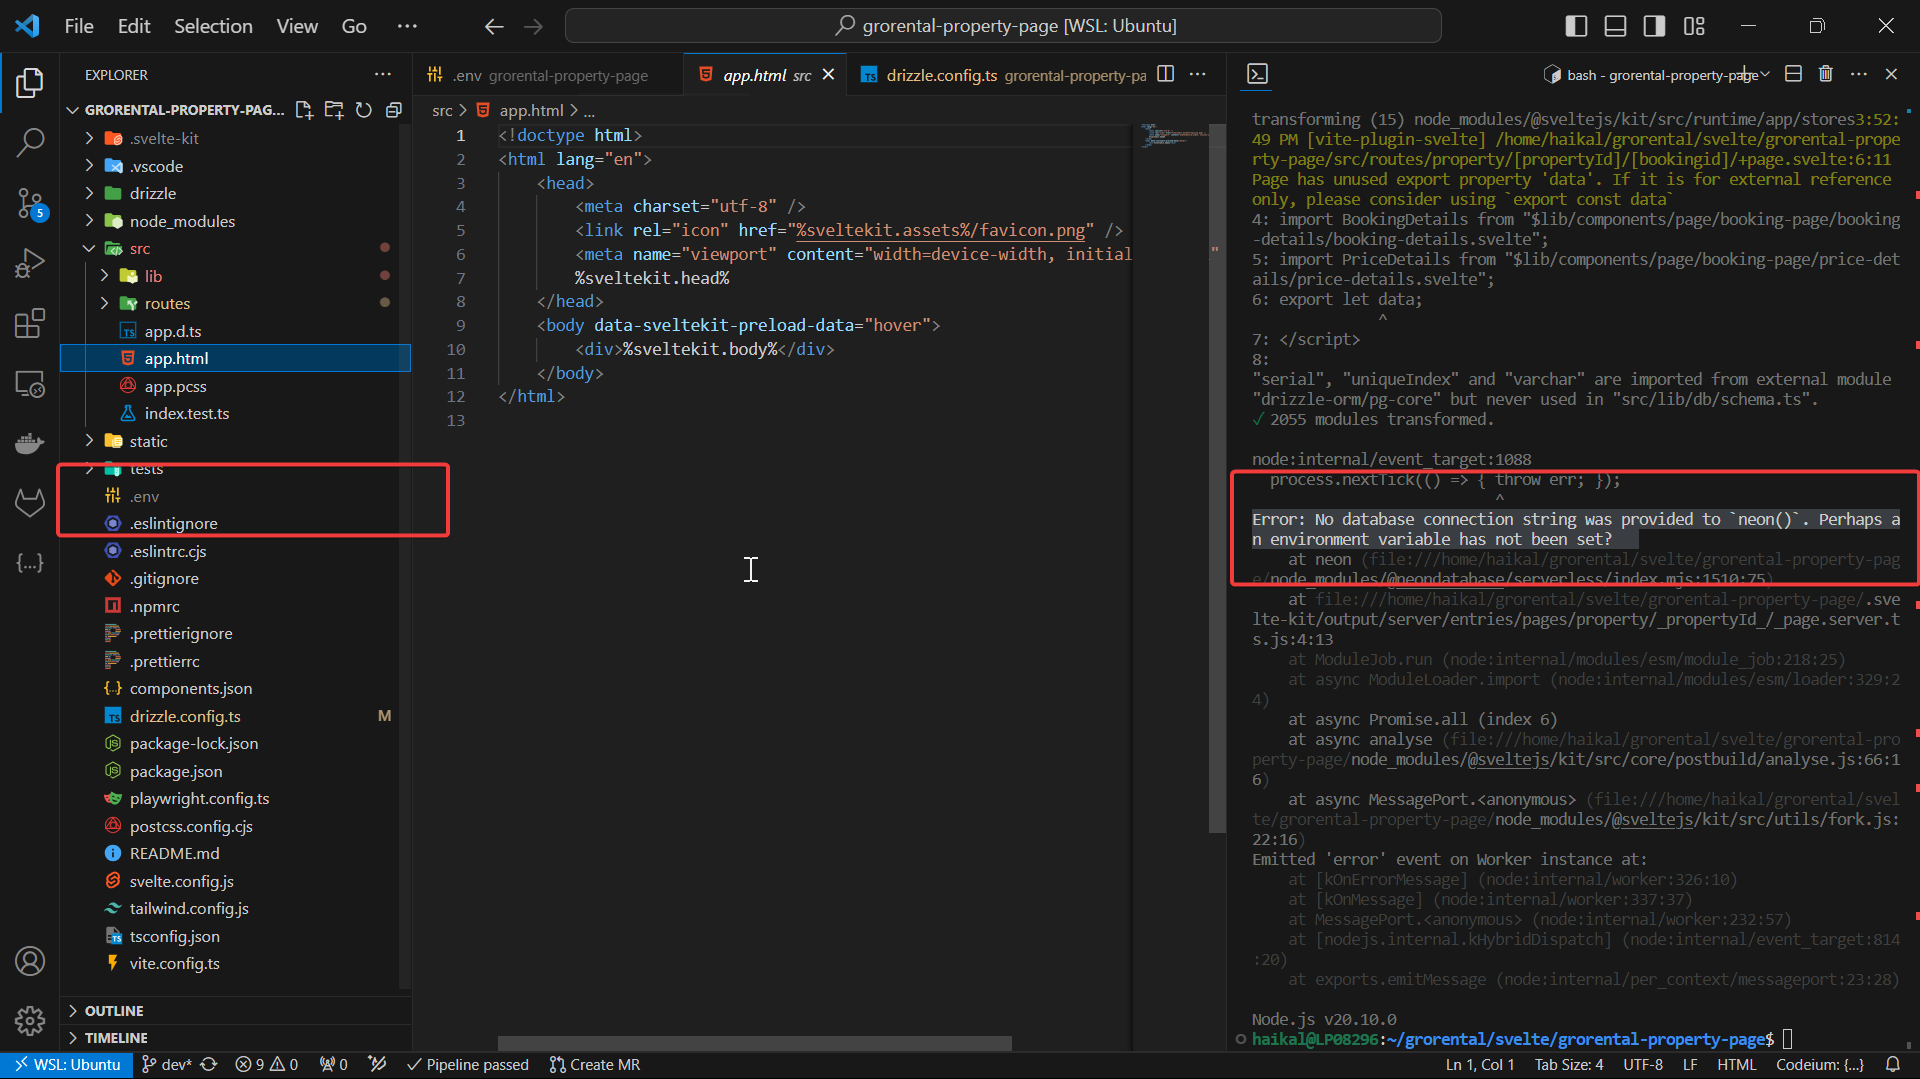Open the Search view in activity bar
This screenshot has width=1920, height=1079.
click(x=30, y=143)
